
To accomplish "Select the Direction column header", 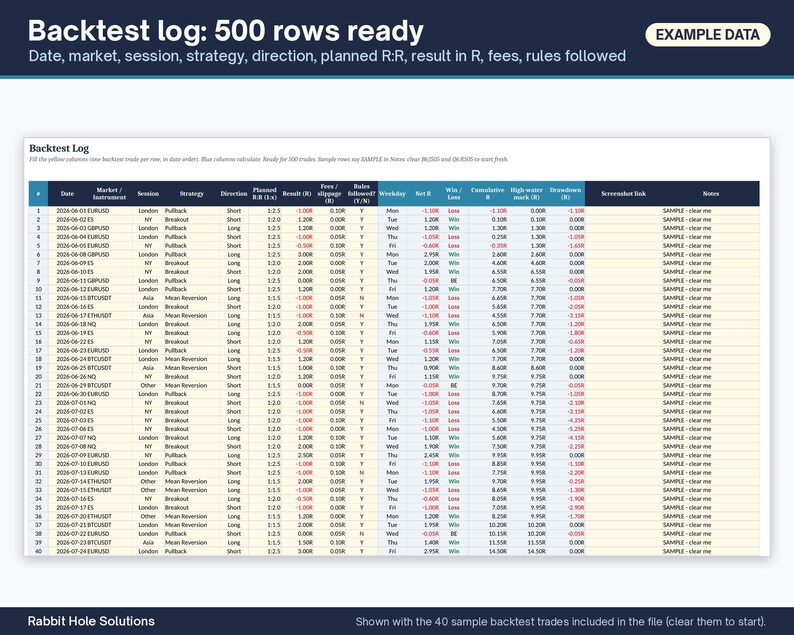I will (234, 193).
